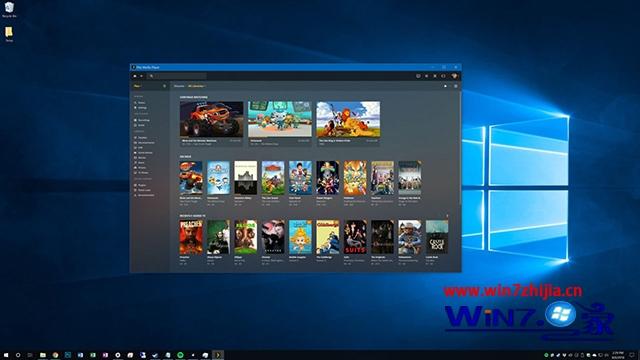Screen dimensions: 640x360
Task: Open the Lion Guard Continue Watching thumbnail
Action: (x=348, y=119)
